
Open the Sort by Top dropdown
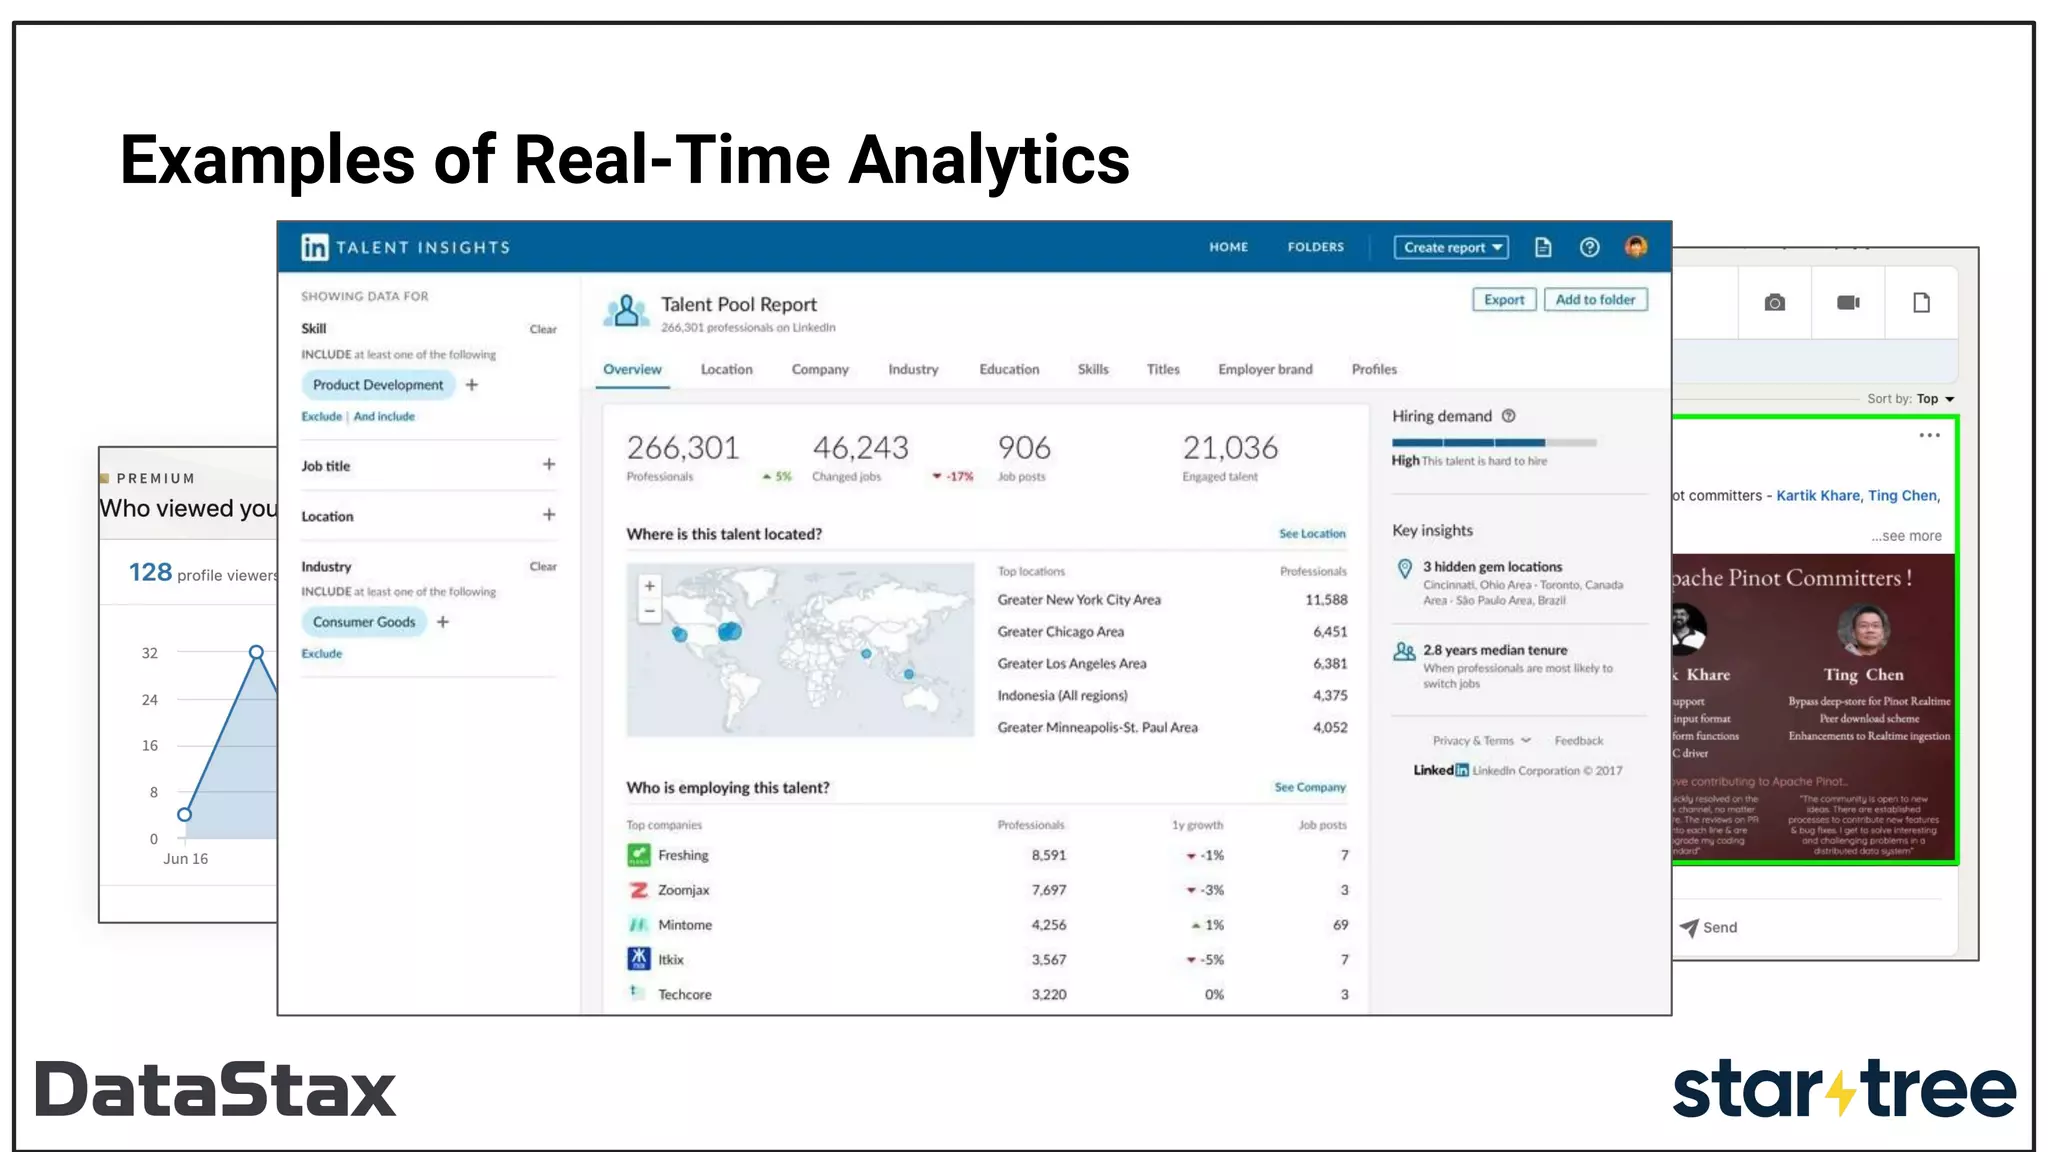pyautogui.click(x=1935, y=399)
